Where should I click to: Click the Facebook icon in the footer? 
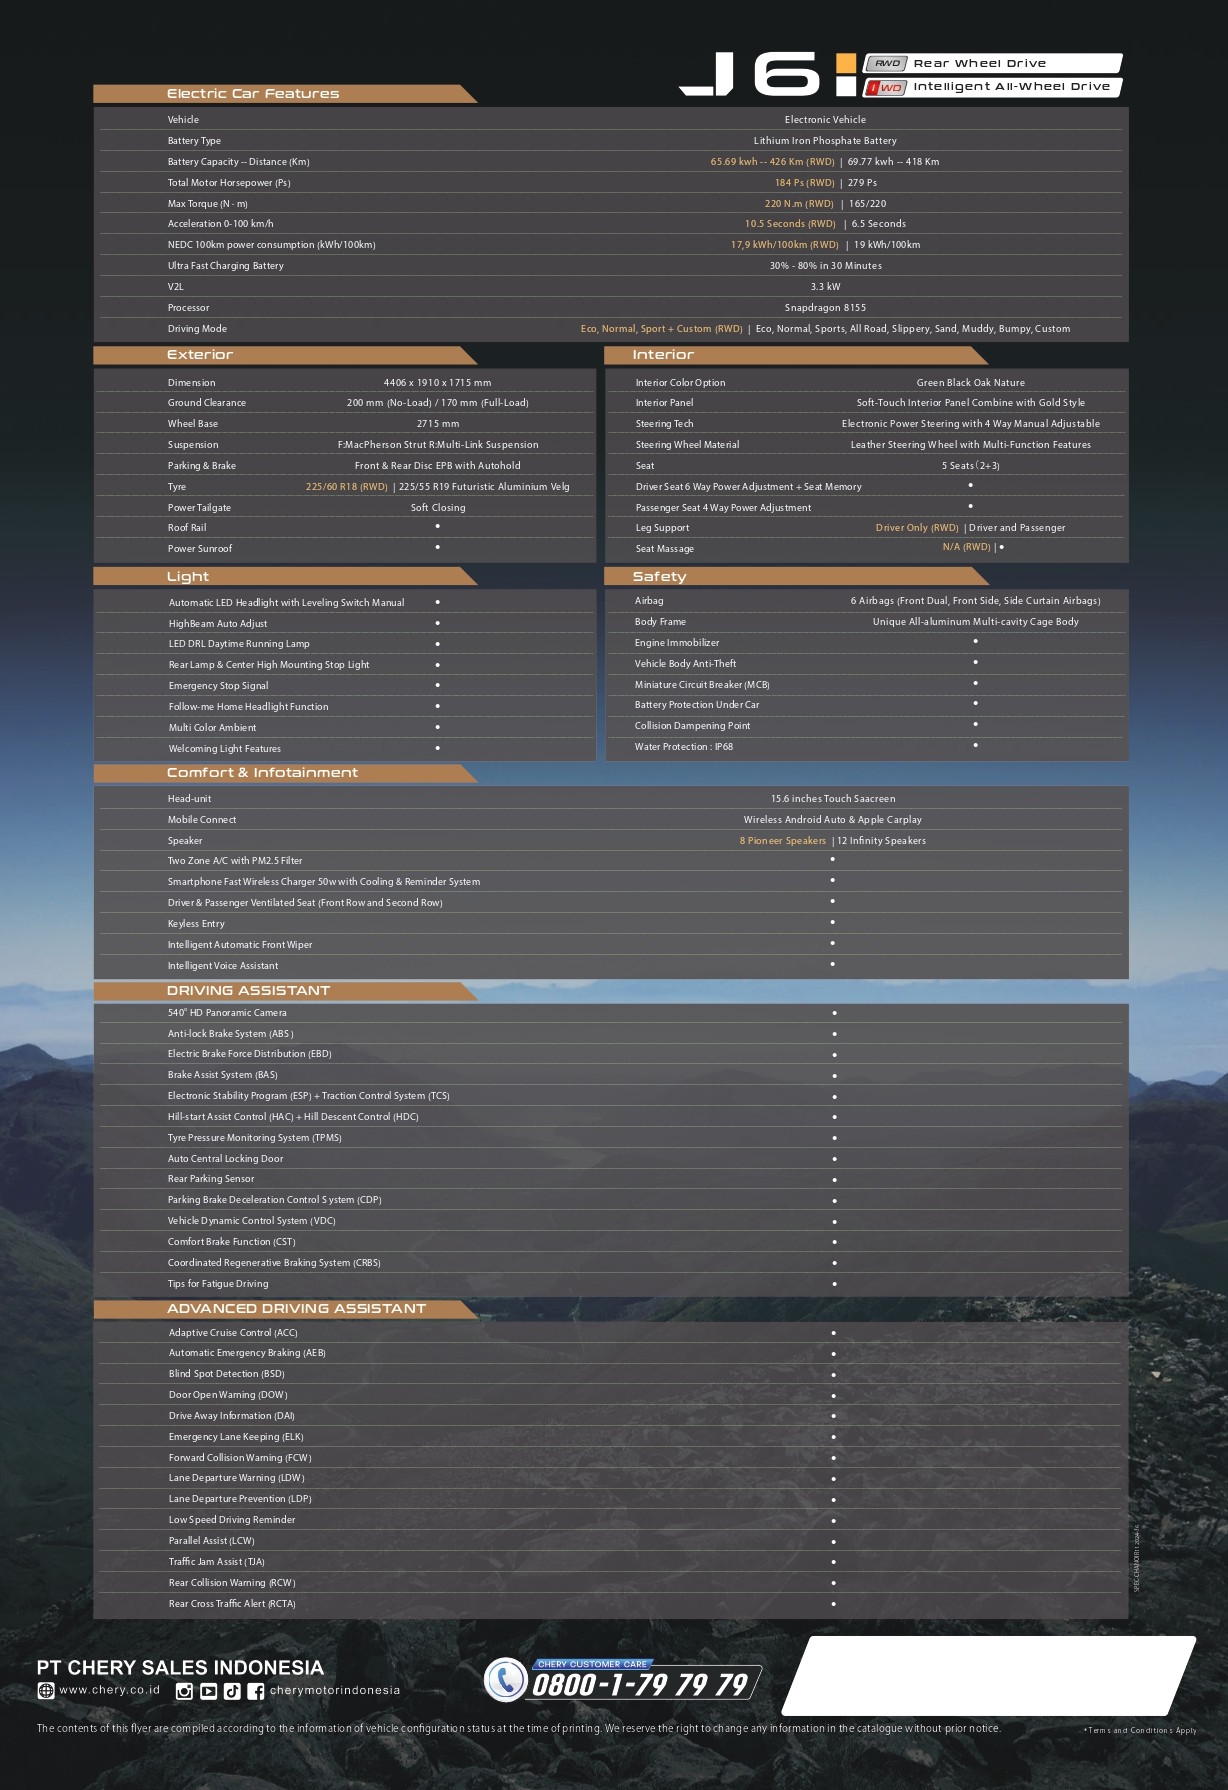tap(256, 1691)
